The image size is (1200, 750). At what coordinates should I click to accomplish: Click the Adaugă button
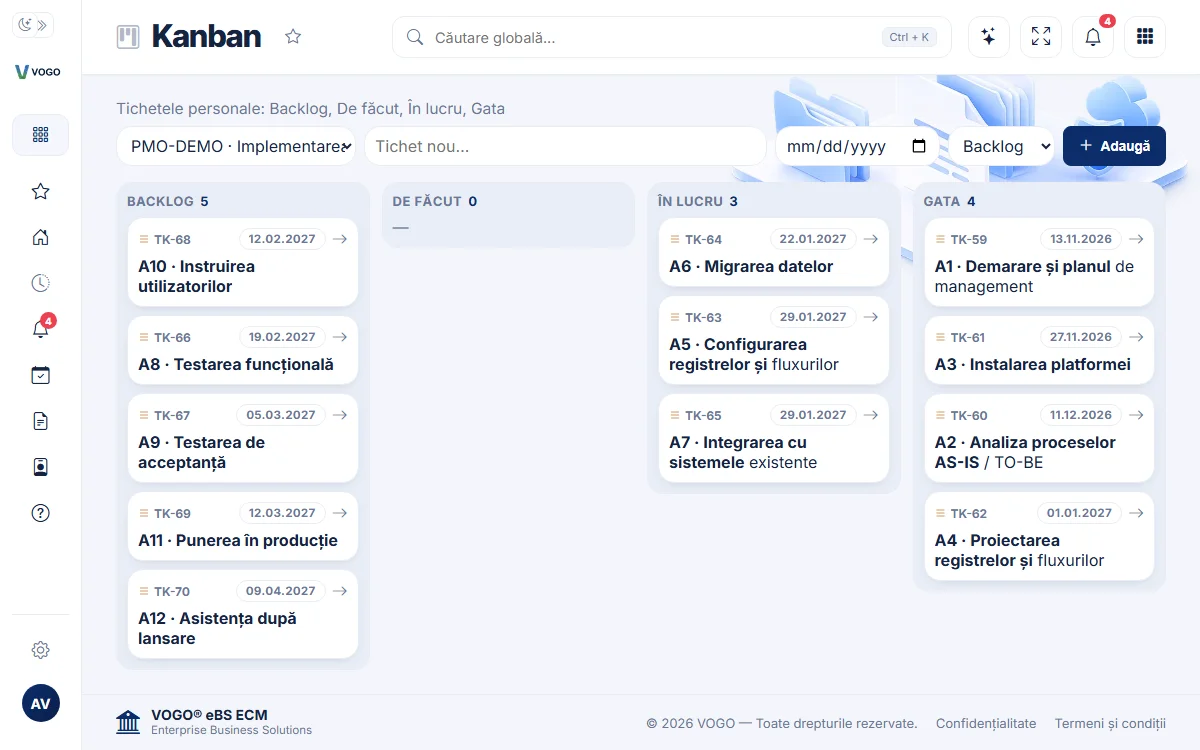click(1114, 146)
